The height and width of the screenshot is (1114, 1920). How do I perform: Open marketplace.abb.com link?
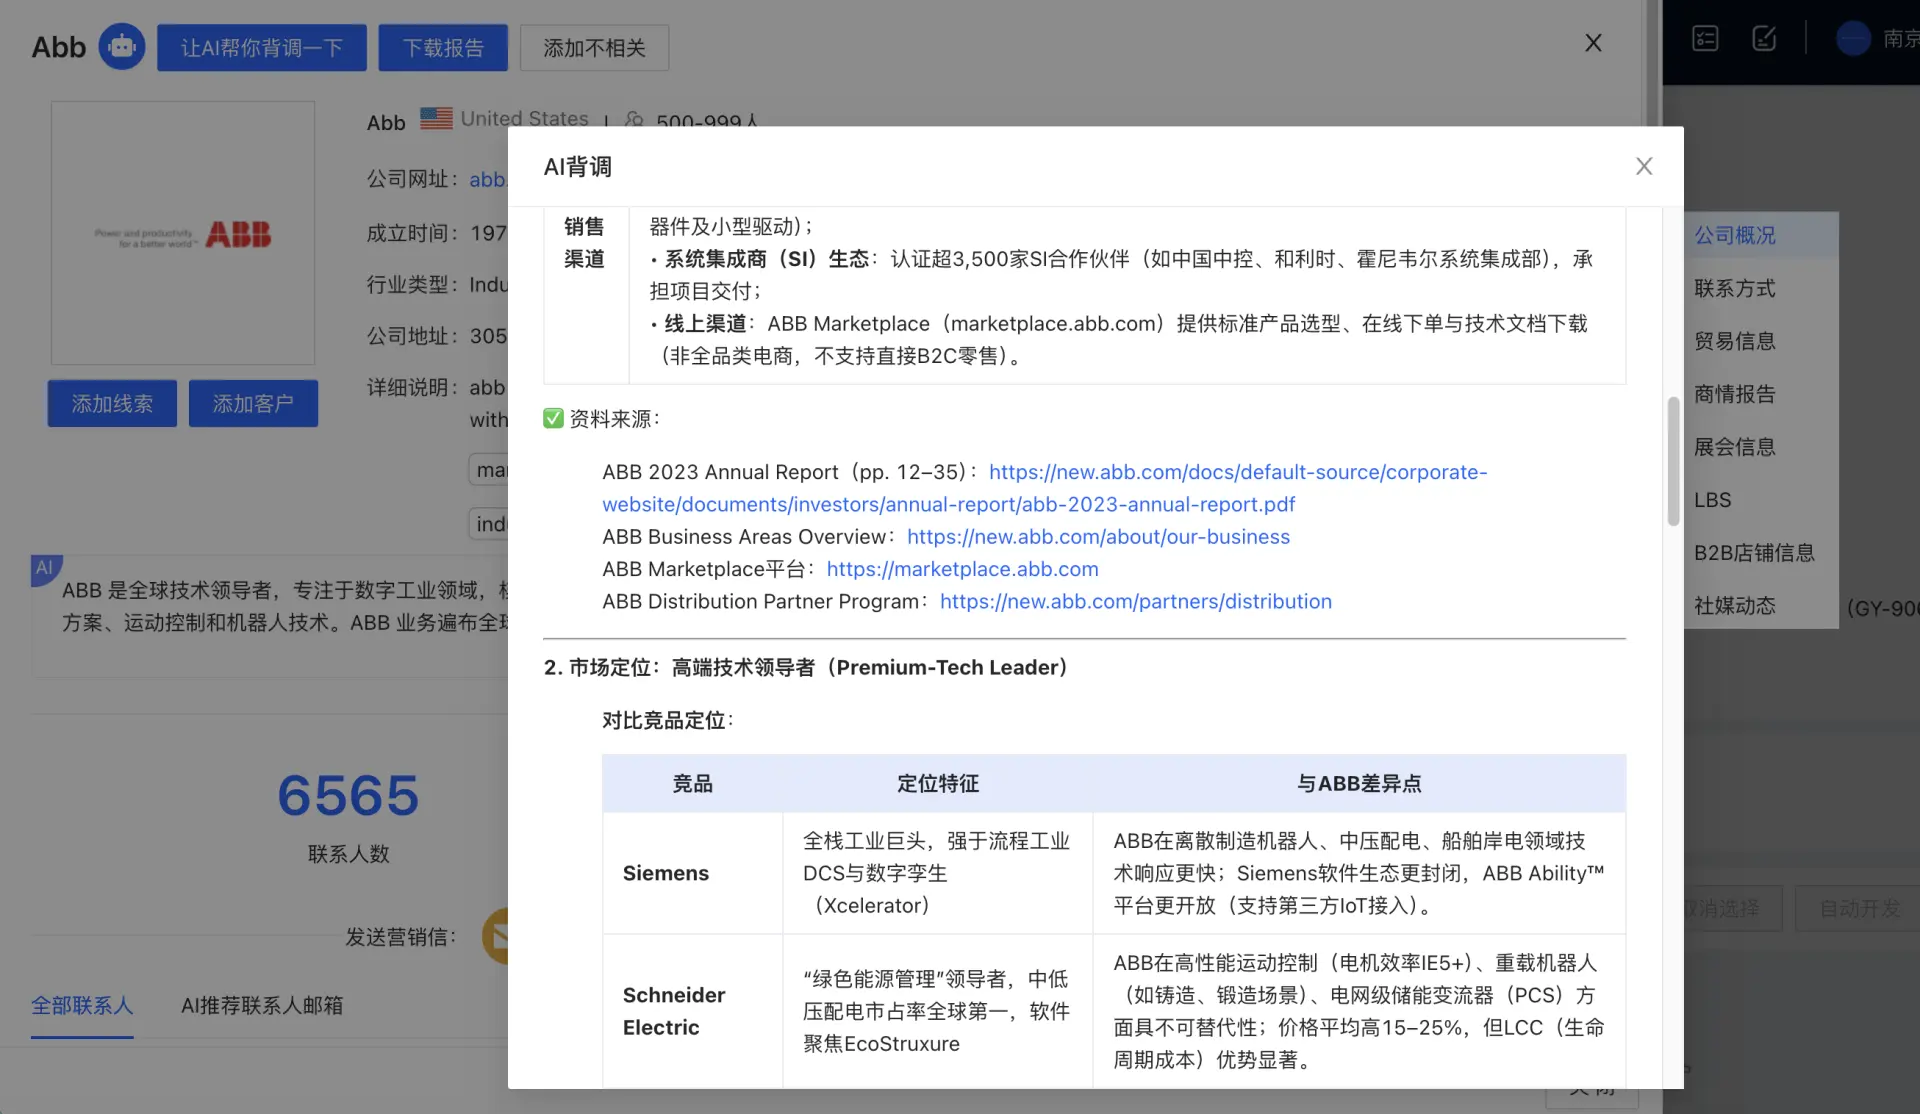click(x=962, y=569)
